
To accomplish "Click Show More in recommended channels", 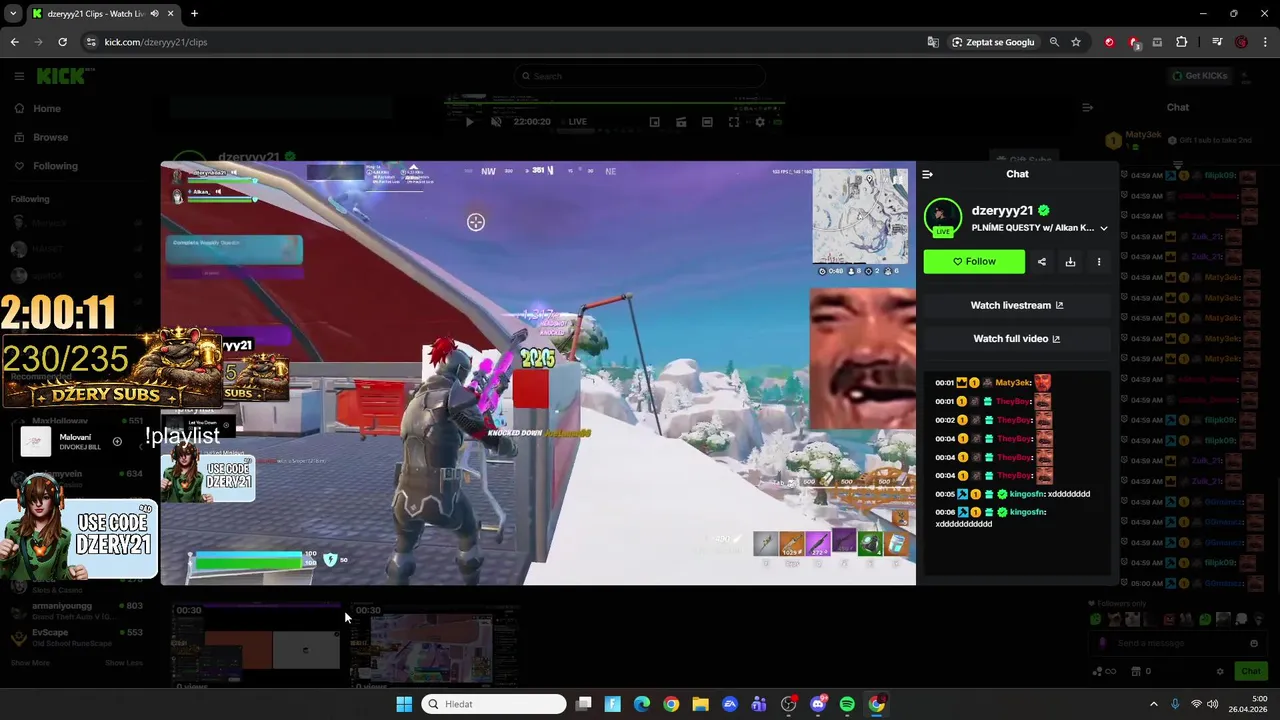I will pyautogui.click(x=30, y=663).
